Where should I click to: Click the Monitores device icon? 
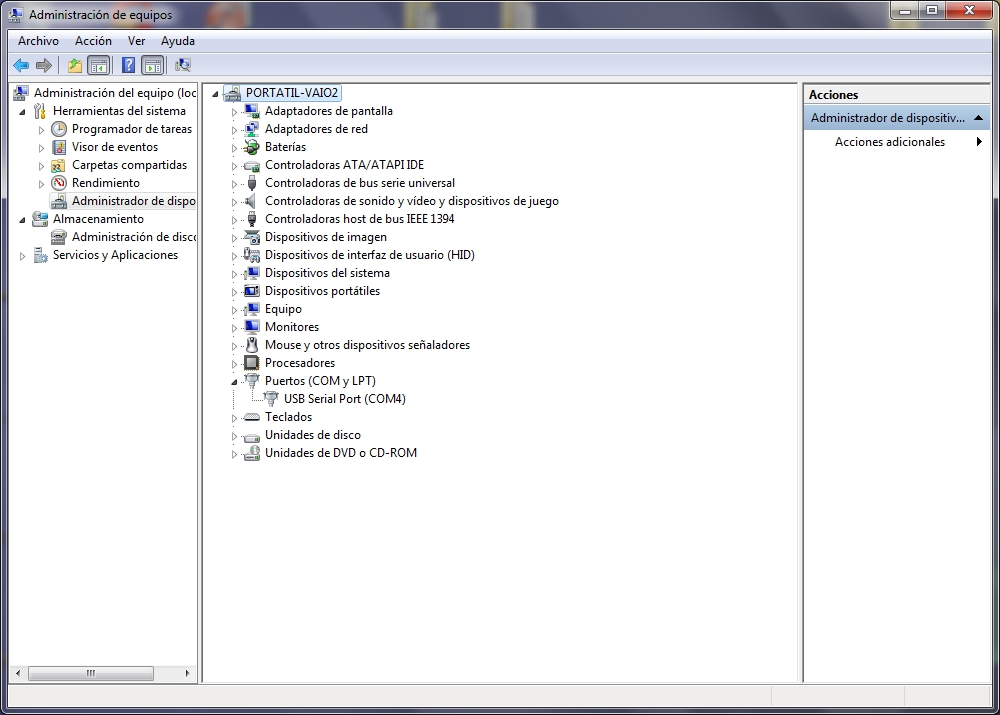point(253,327)
